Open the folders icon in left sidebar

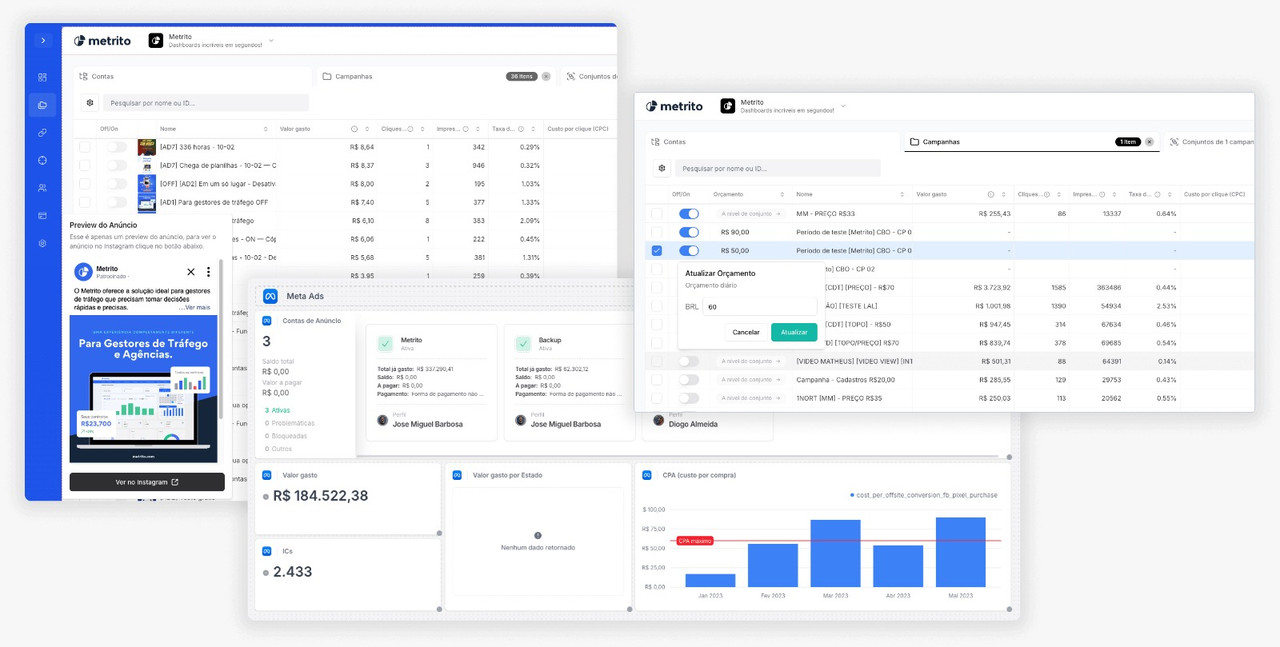pos(42,105)
